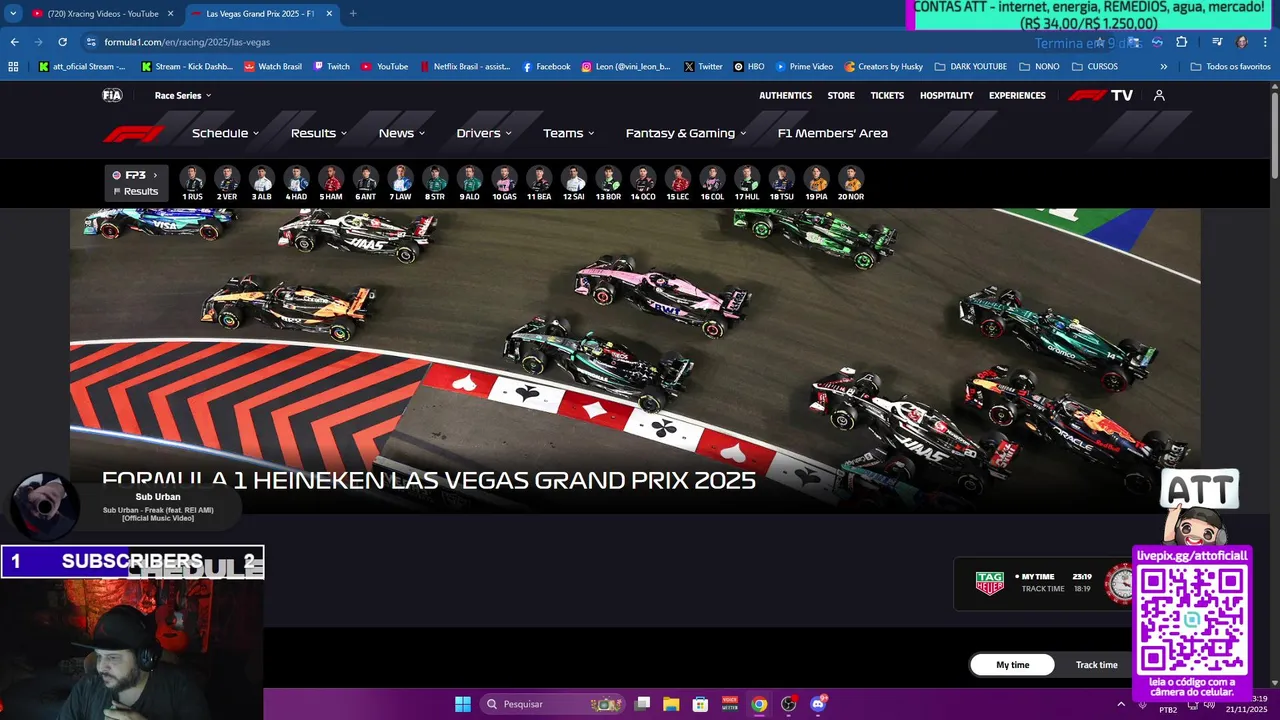Click the FIA logo
The image size is (1280, 720).
pyautogui.click(x=112, y=95)
